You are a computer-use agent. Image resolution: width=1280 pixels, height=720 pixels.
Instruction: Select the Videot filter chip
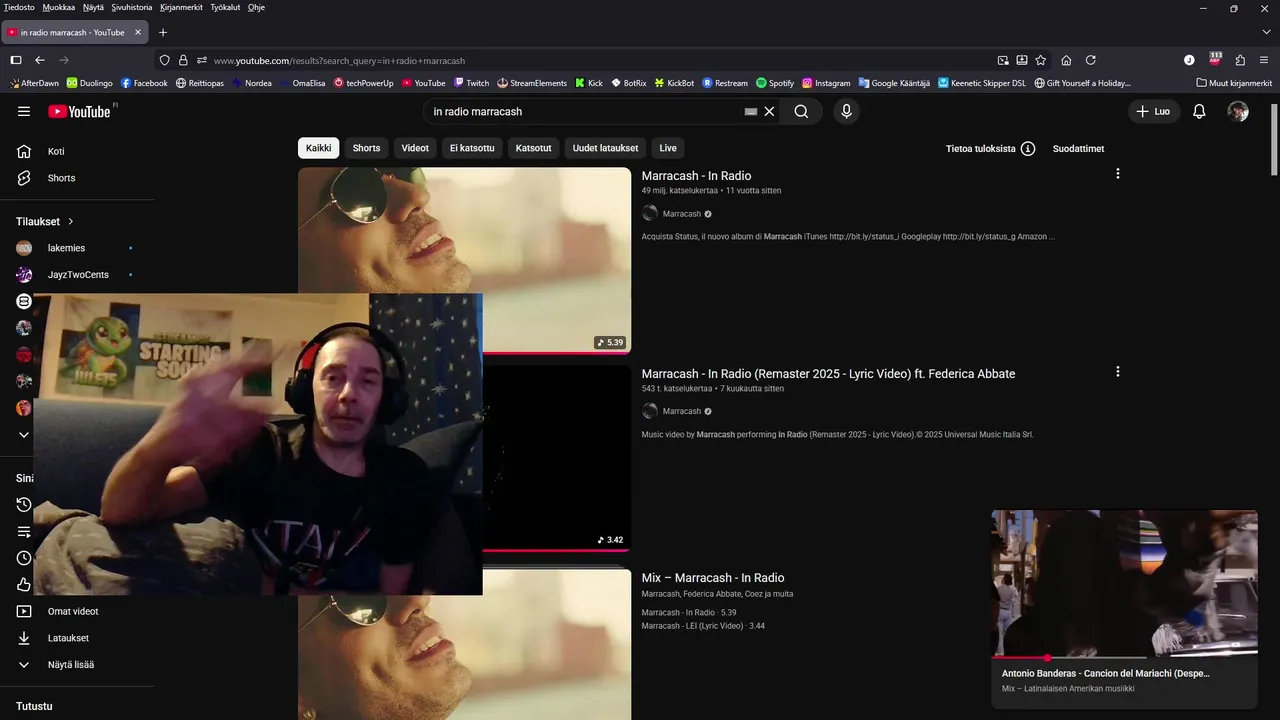click(x=415, y=148)
